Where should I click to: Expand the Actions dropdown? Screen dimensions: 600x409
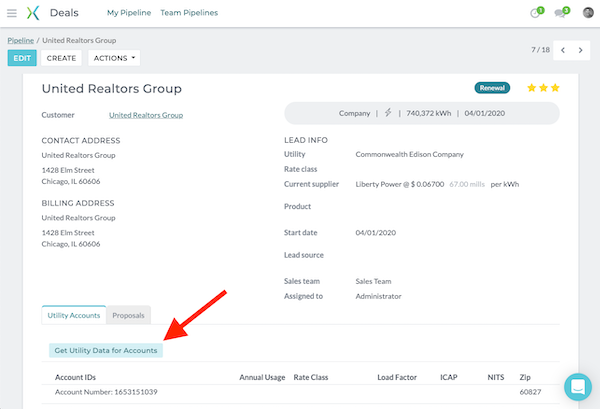click(114, 58)
